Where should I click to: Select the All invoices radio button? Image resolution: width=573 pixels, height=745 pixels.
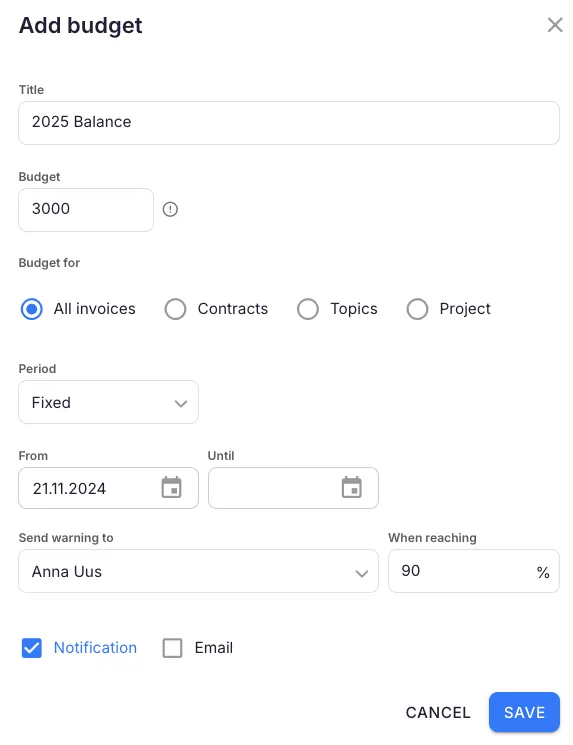click(31, 309)
